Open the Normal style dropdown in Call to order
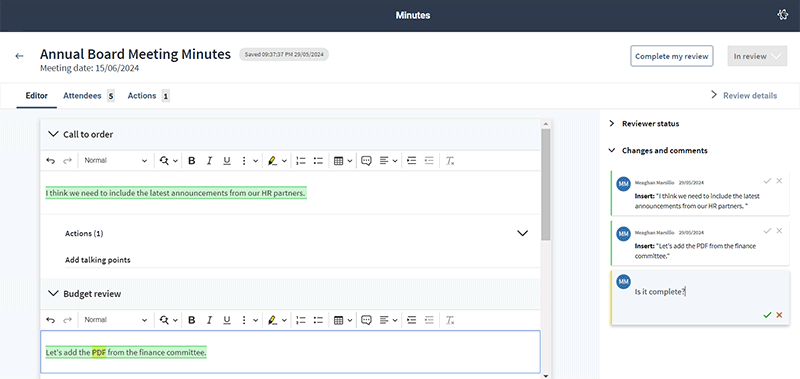The height and width of the screenshot is (379, 800). click(115, 161)
